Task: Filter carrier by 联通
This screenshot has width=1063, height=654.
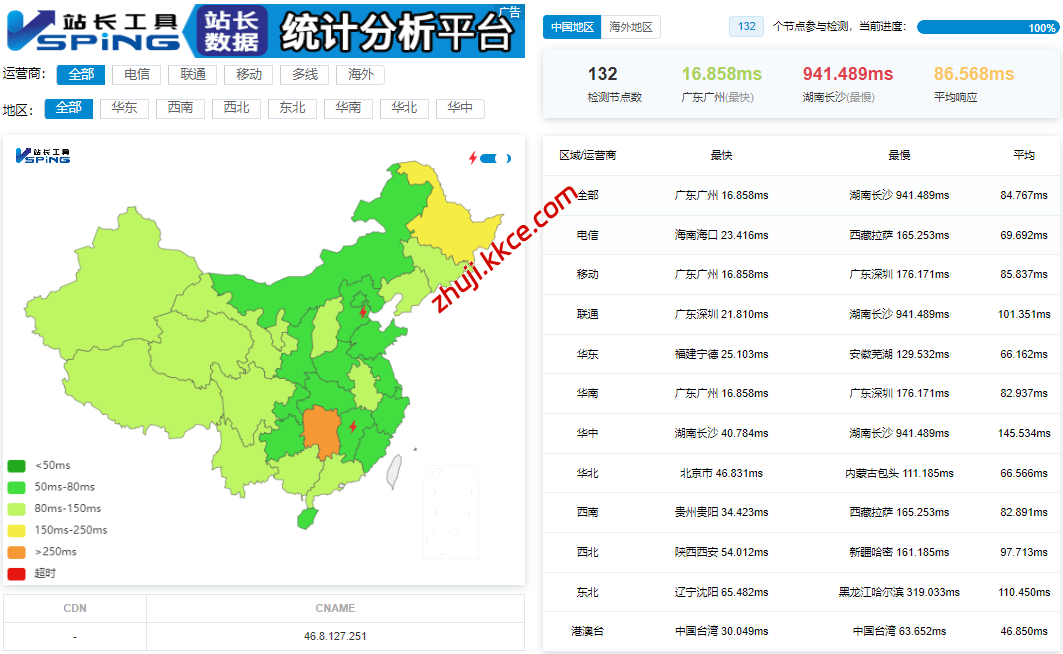Action: [x=193, y=74]
